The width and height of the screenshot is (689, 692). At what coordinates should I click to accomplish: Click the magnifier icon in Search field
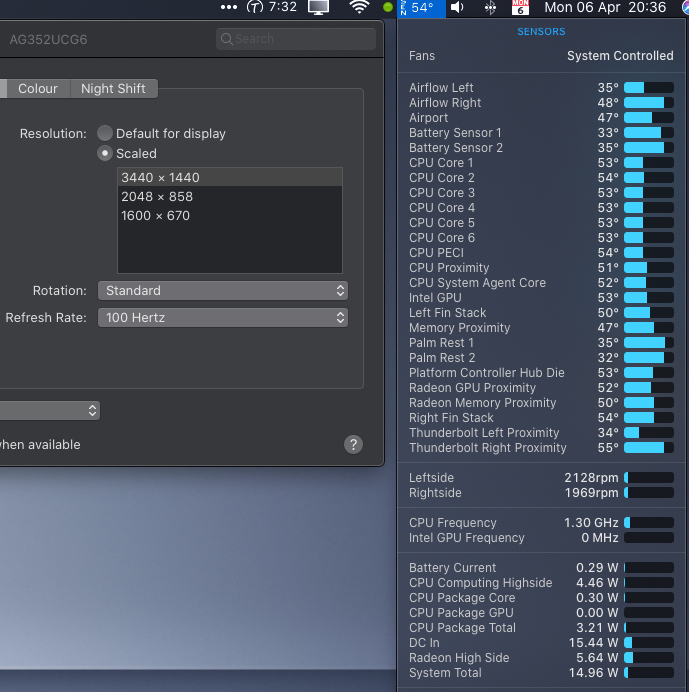coord(226,39)
